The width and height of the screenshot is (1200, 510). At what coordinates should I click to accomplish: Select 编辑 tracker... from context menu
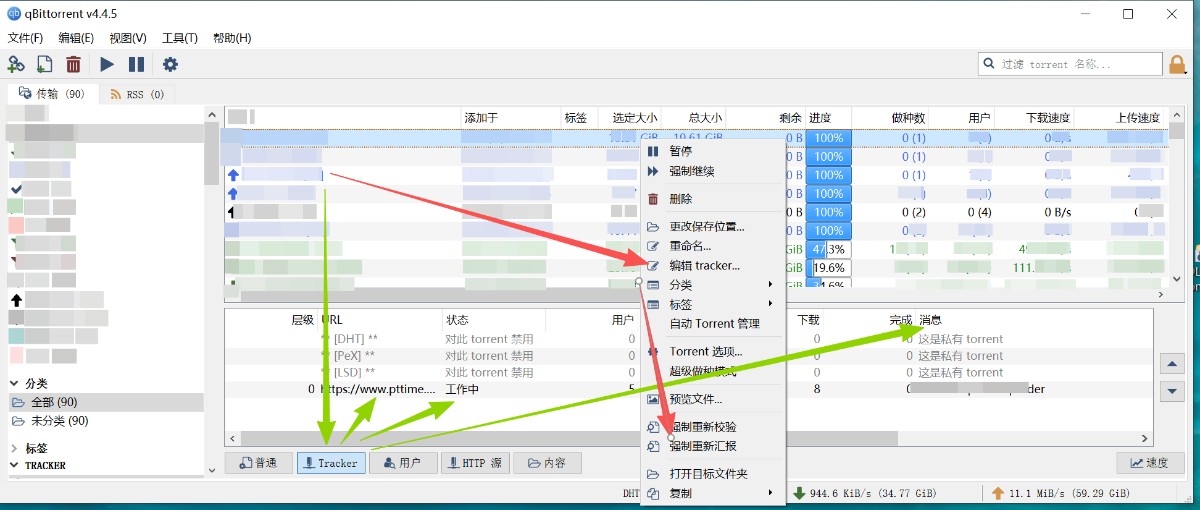click(x=712, y=266)
